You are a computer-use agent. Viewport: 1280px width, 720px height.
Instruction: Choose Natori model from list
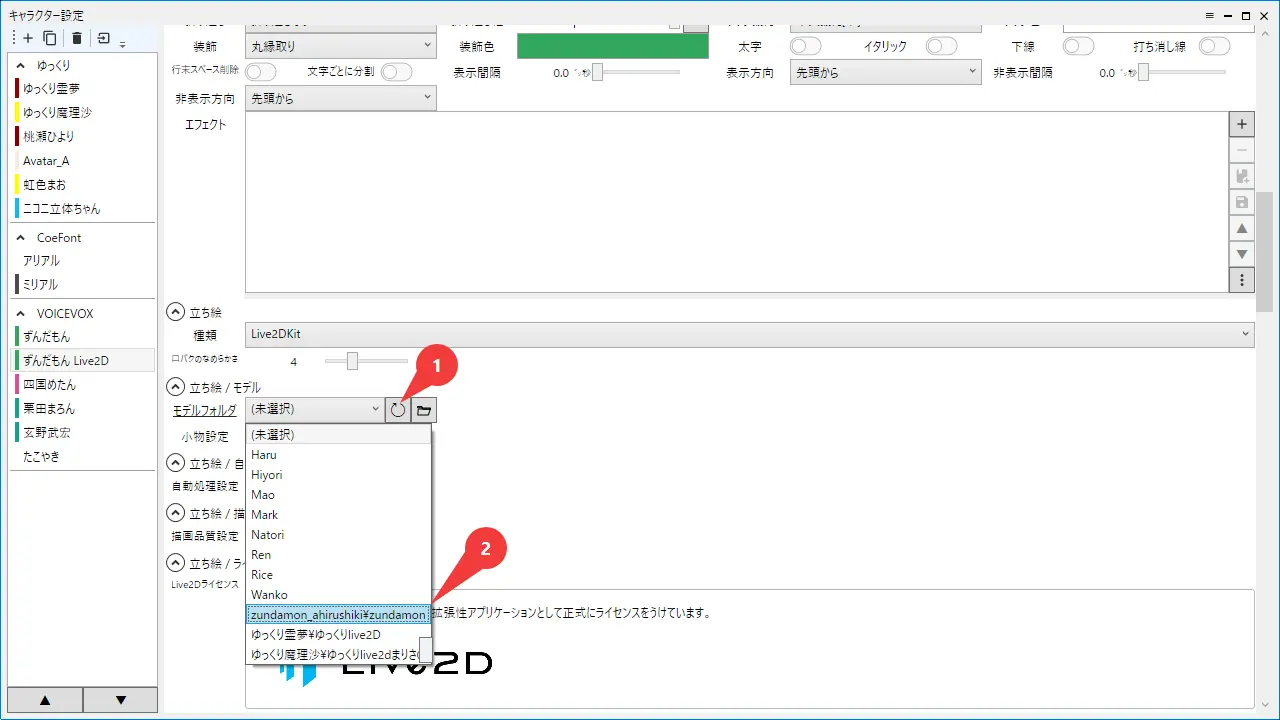[339, 535]
